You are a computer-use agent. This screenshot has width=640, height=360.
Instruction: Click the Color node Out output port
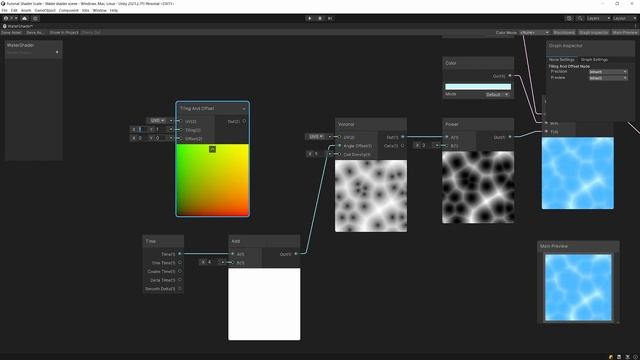click(x=510, y=76)
